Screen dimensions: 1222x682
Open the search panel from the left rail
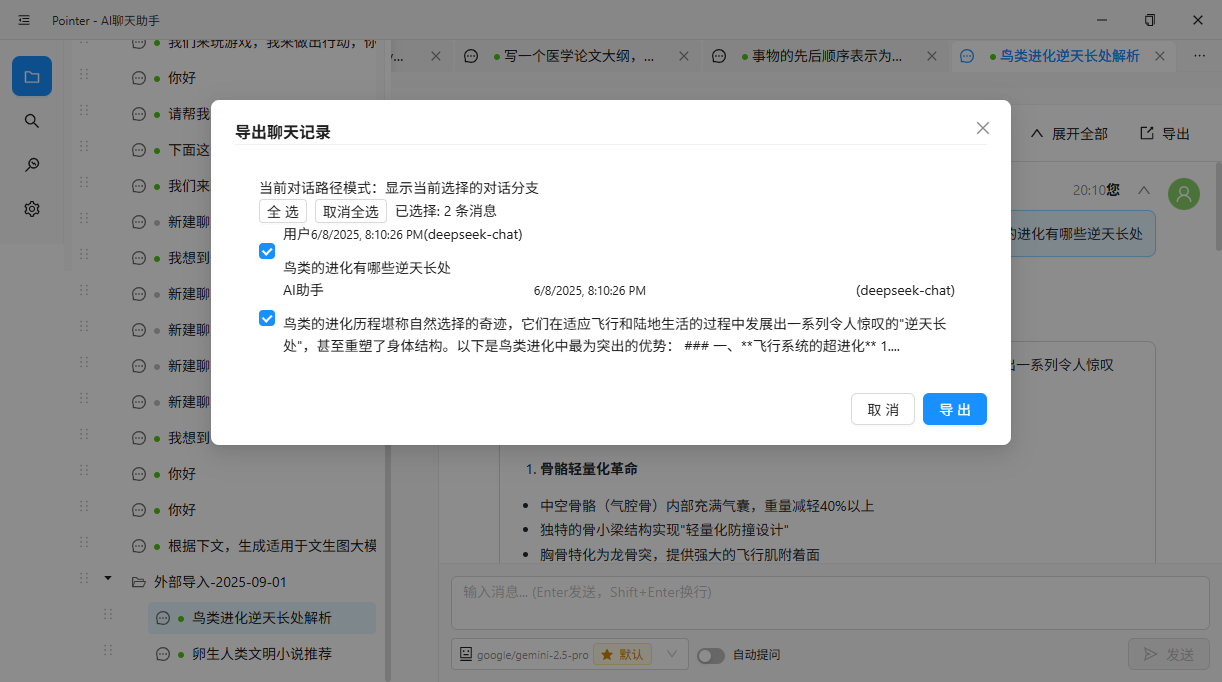click(32, 121)
